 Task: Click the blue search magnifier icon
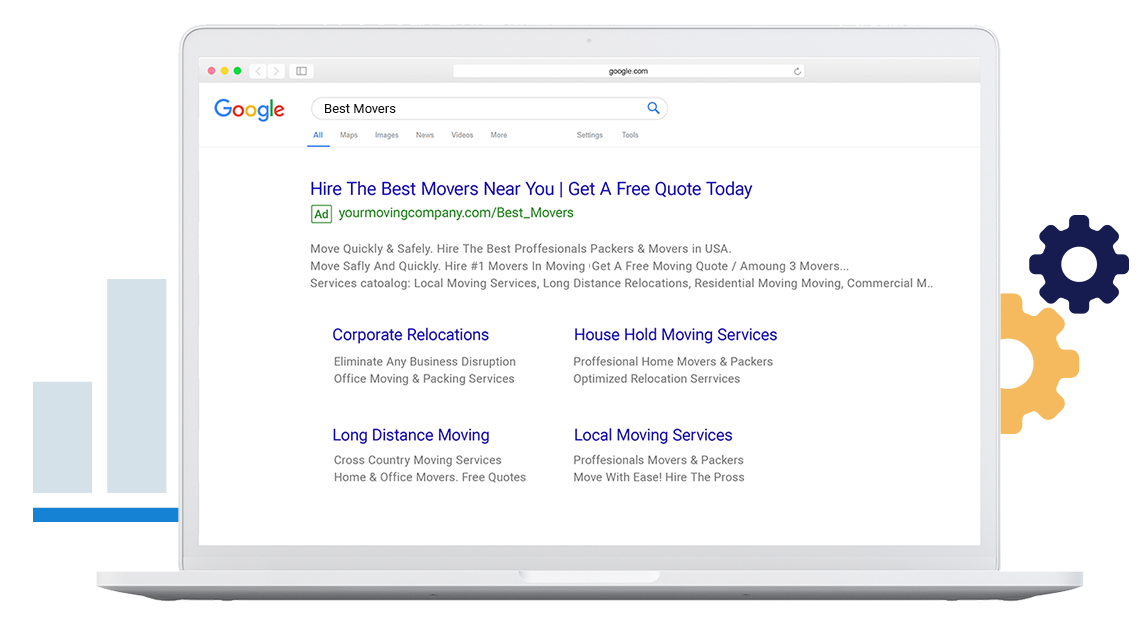(x=653, y=108)
